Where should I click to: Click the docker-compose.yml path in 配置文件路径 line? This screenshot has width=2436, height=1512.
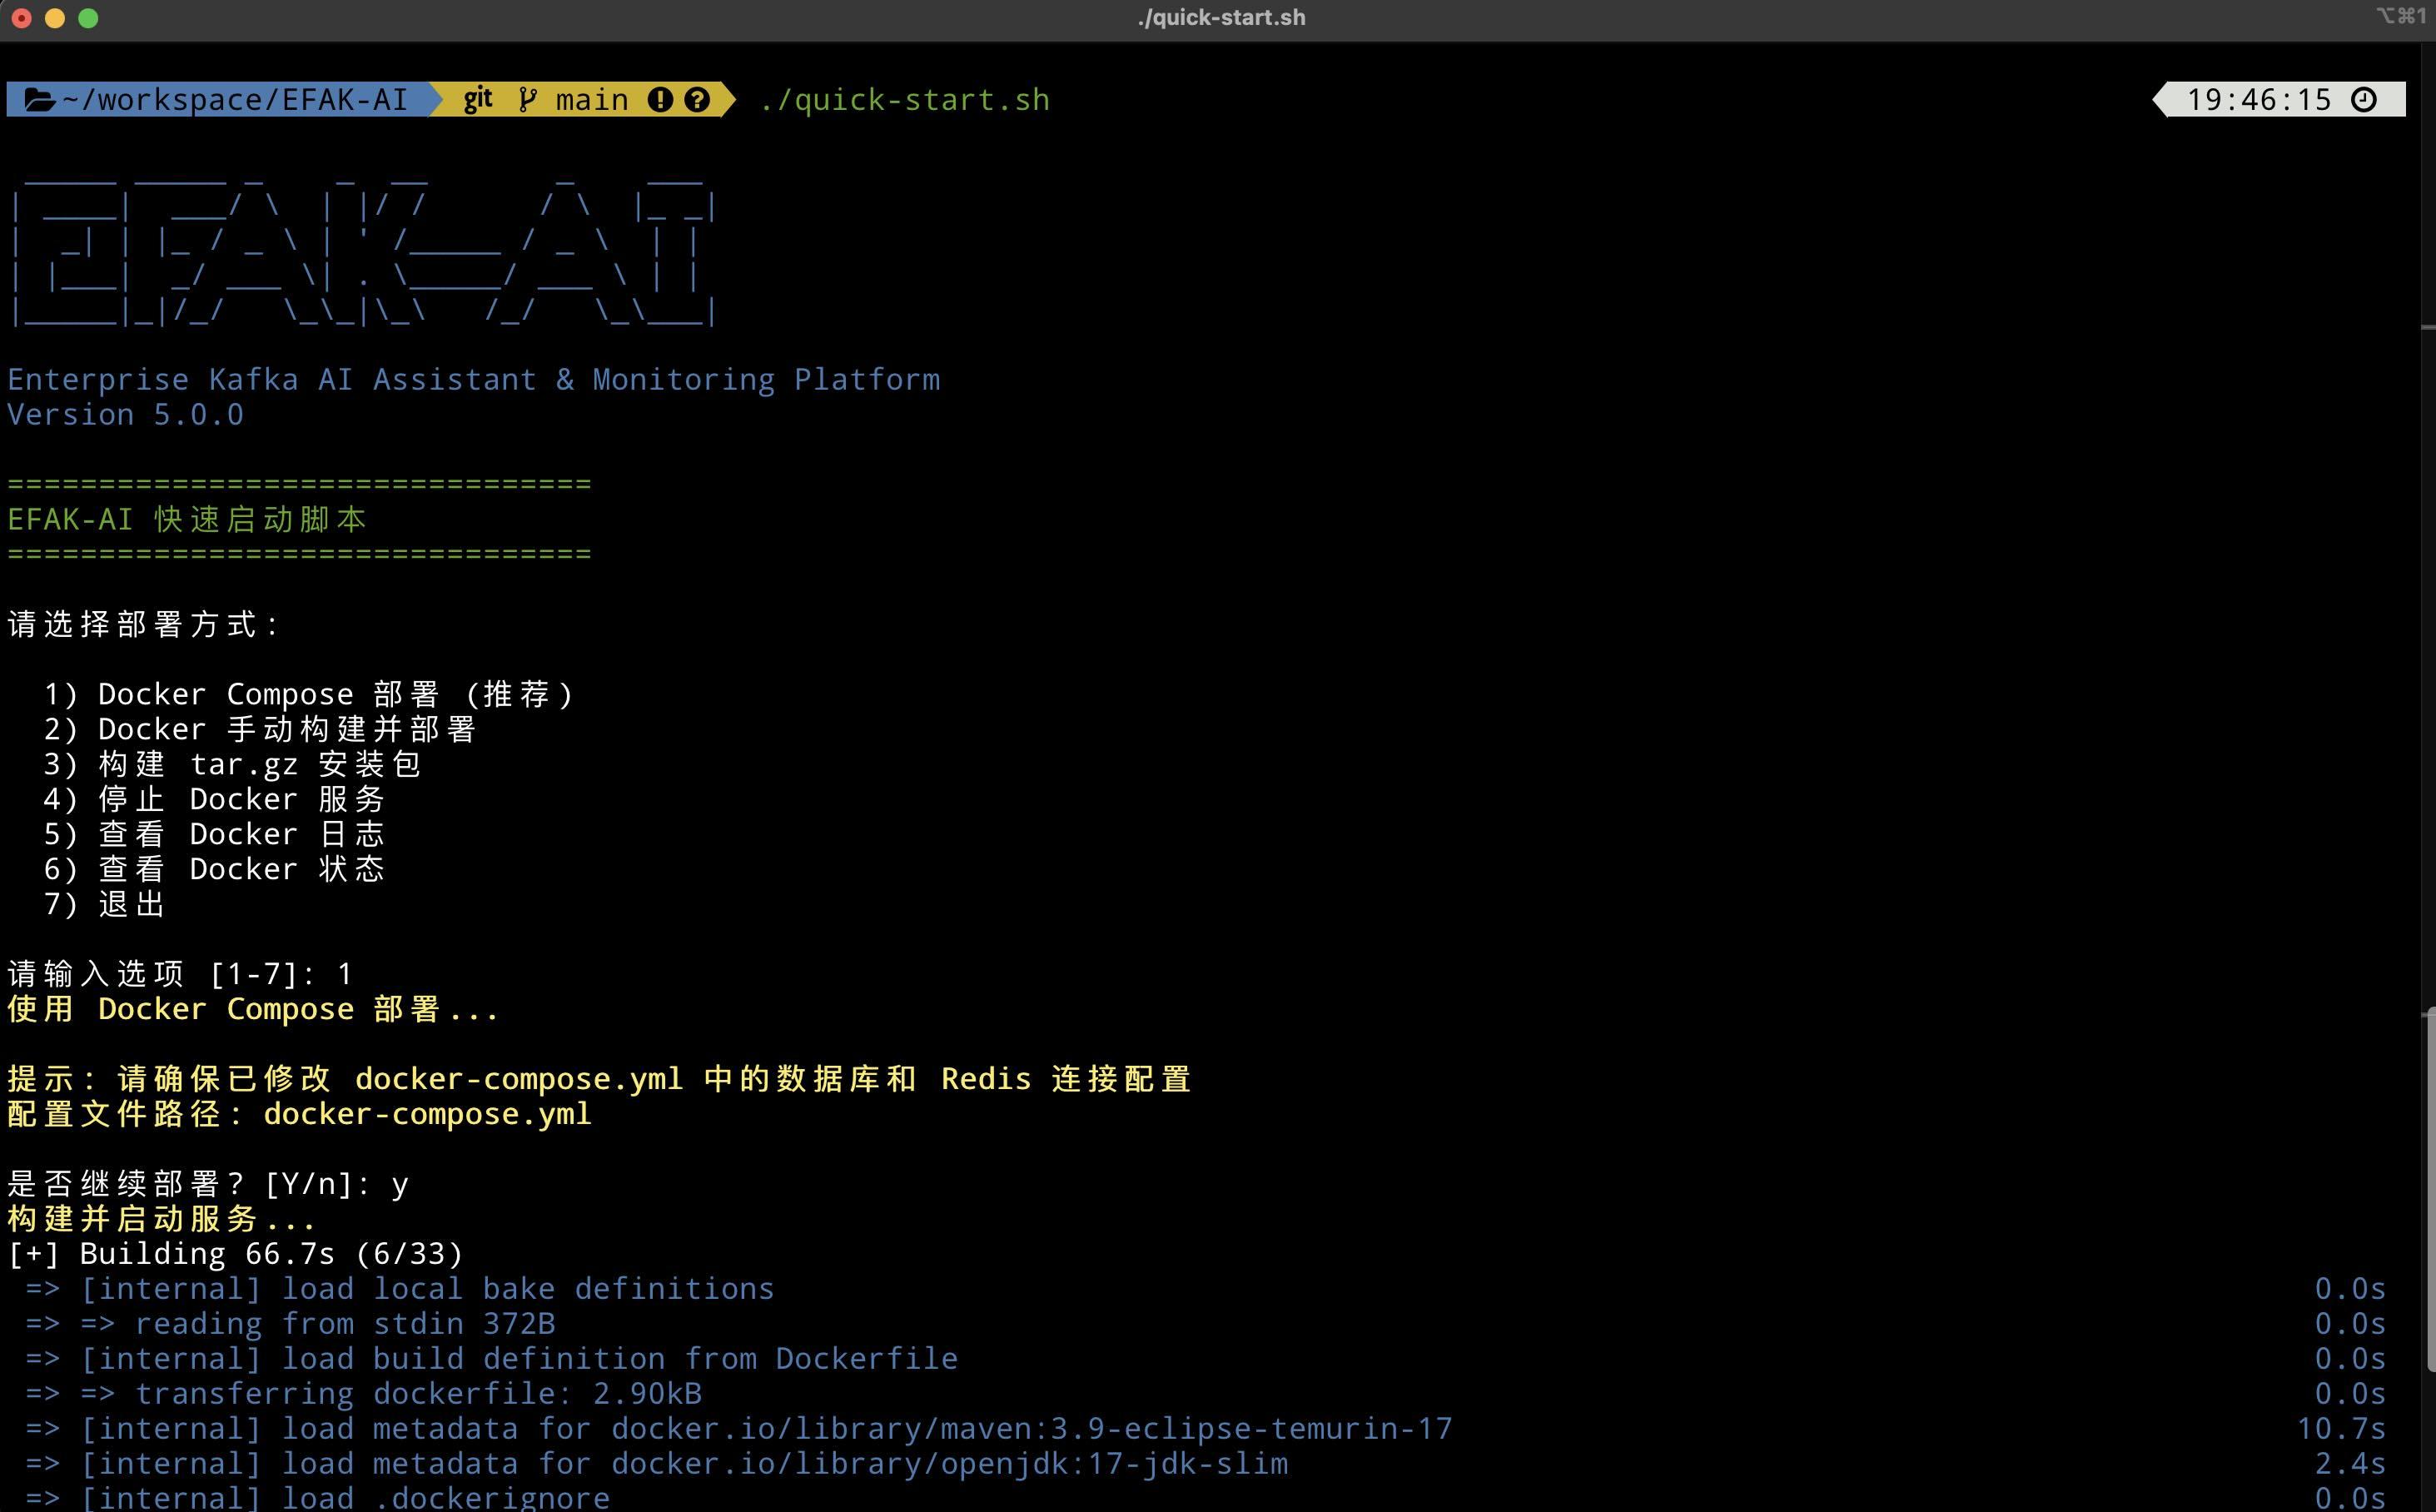coord(427,1114)
